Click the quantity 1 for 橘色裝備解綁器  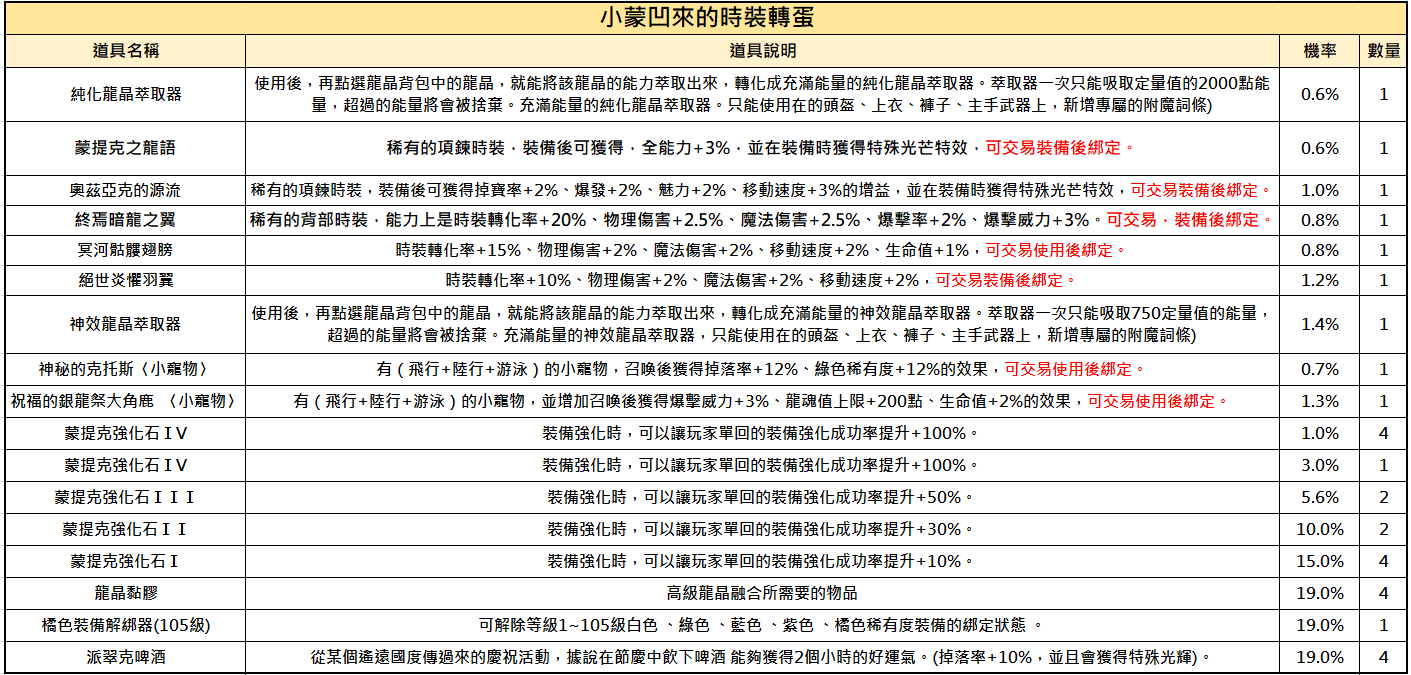1384,625
